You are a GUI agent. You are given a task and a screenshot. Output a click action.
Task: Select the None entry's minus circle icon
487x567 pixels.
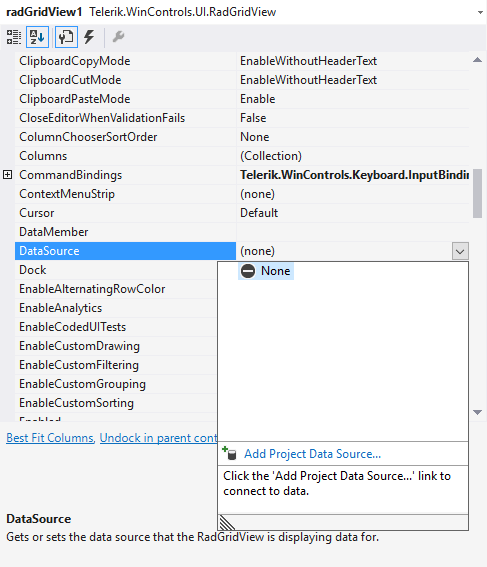coord(248,271)
